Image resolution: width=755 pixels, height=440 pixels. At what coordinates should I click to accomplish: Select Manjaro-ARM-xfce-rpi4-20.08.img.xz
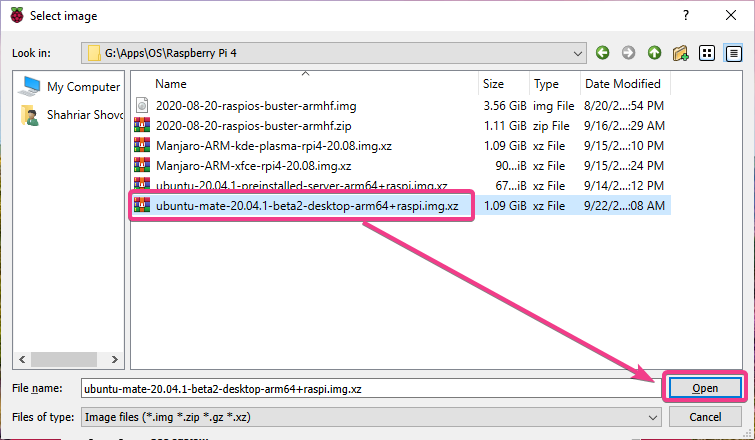coord(253,166)
